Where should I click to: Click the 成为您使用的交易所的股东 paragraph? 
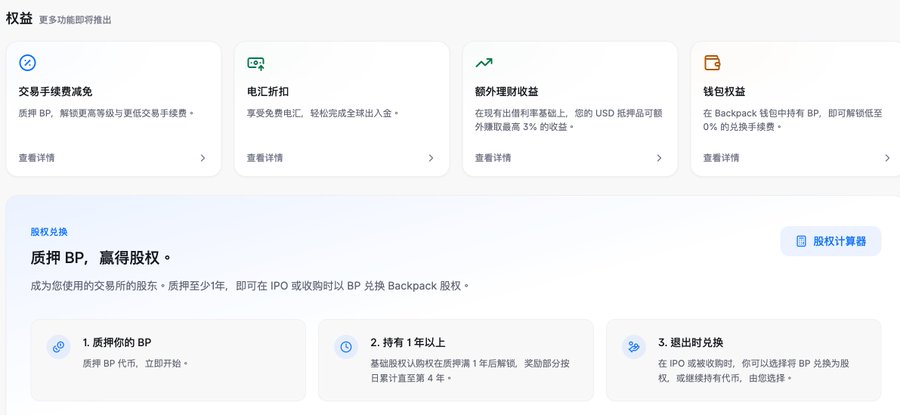250,285
